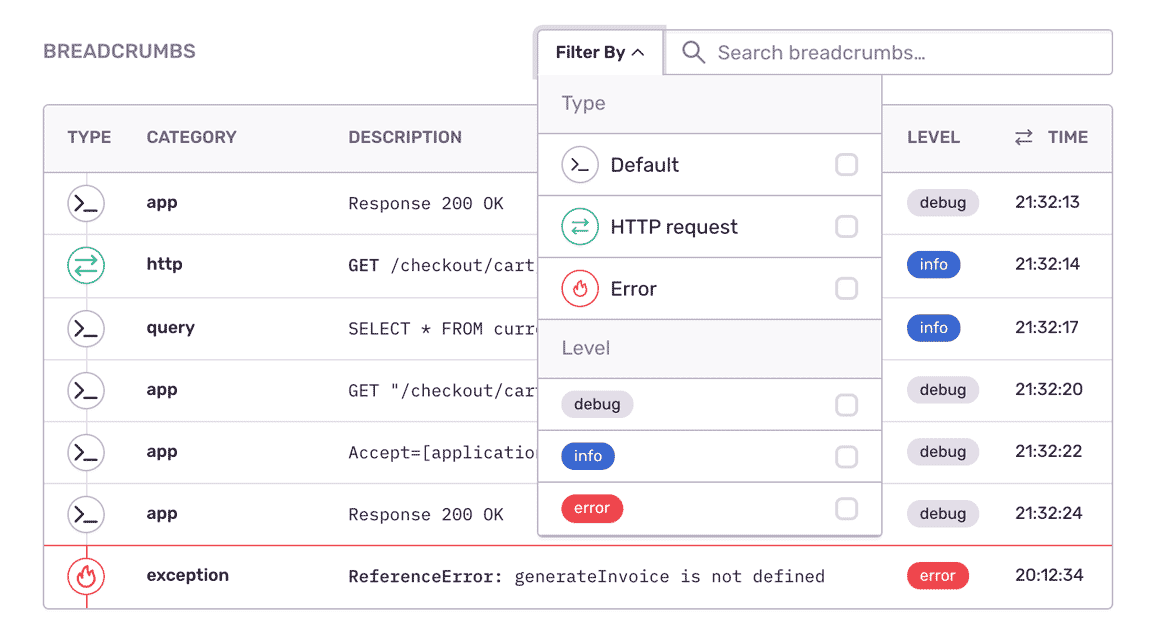The height and width of the screenshot is (638, 1156).
Task: Click the green HTTP arrows icon on the http row
Action: [86, 265]
